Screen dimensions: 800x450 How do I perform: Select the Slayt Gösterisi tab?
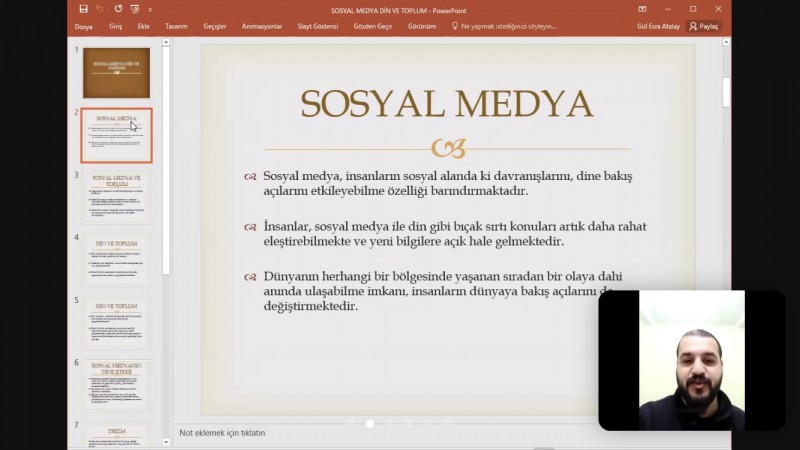pos(320,26)
